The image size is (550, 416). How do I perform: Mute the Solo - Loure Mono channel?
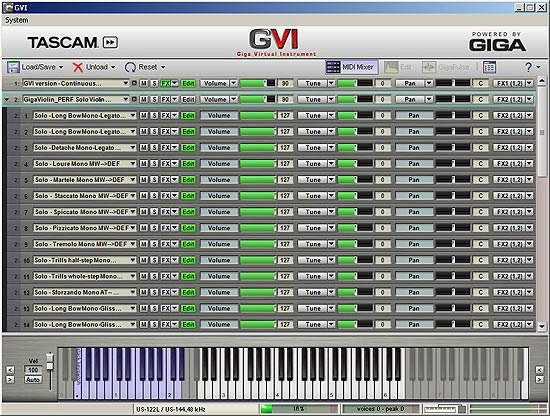143,164
